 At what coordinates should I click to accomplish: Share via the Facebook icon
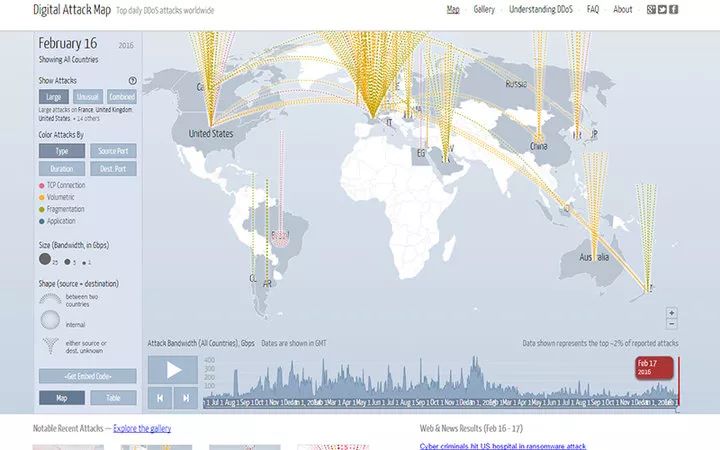(x=673, y=10)
